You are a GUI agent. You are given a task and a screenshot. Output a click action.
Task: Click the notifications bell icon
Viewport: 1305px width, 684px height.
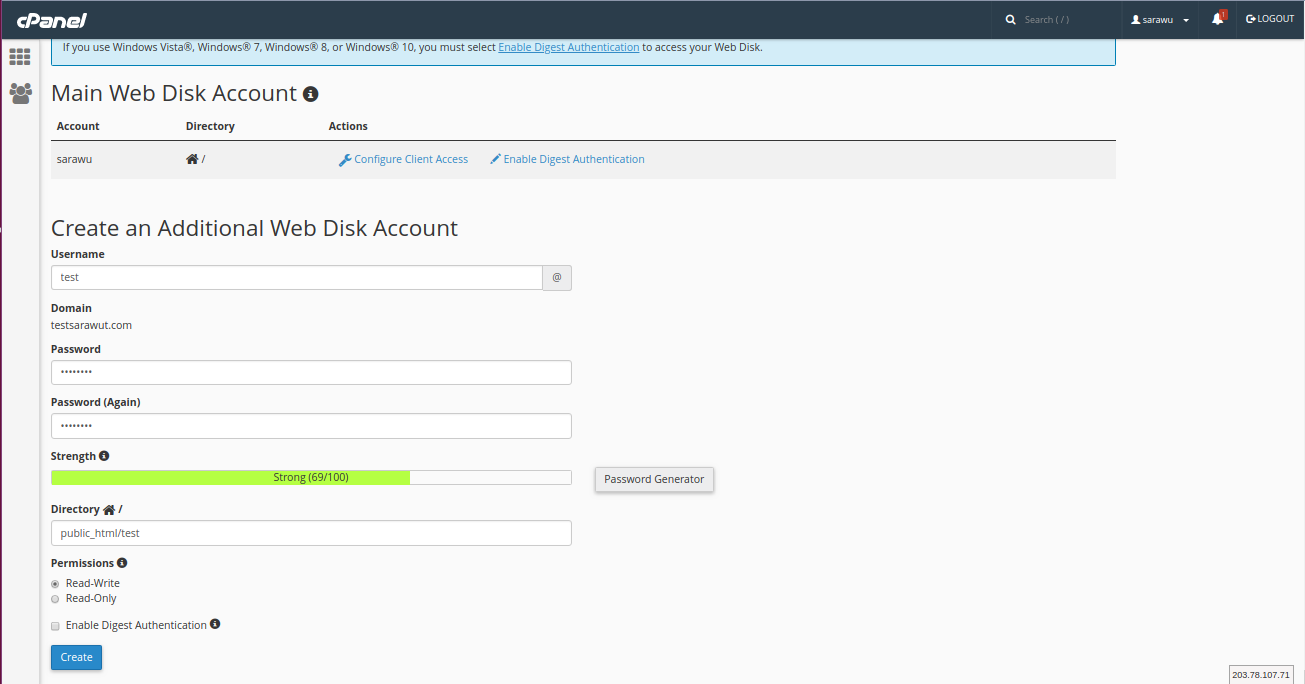point(1217,19)
